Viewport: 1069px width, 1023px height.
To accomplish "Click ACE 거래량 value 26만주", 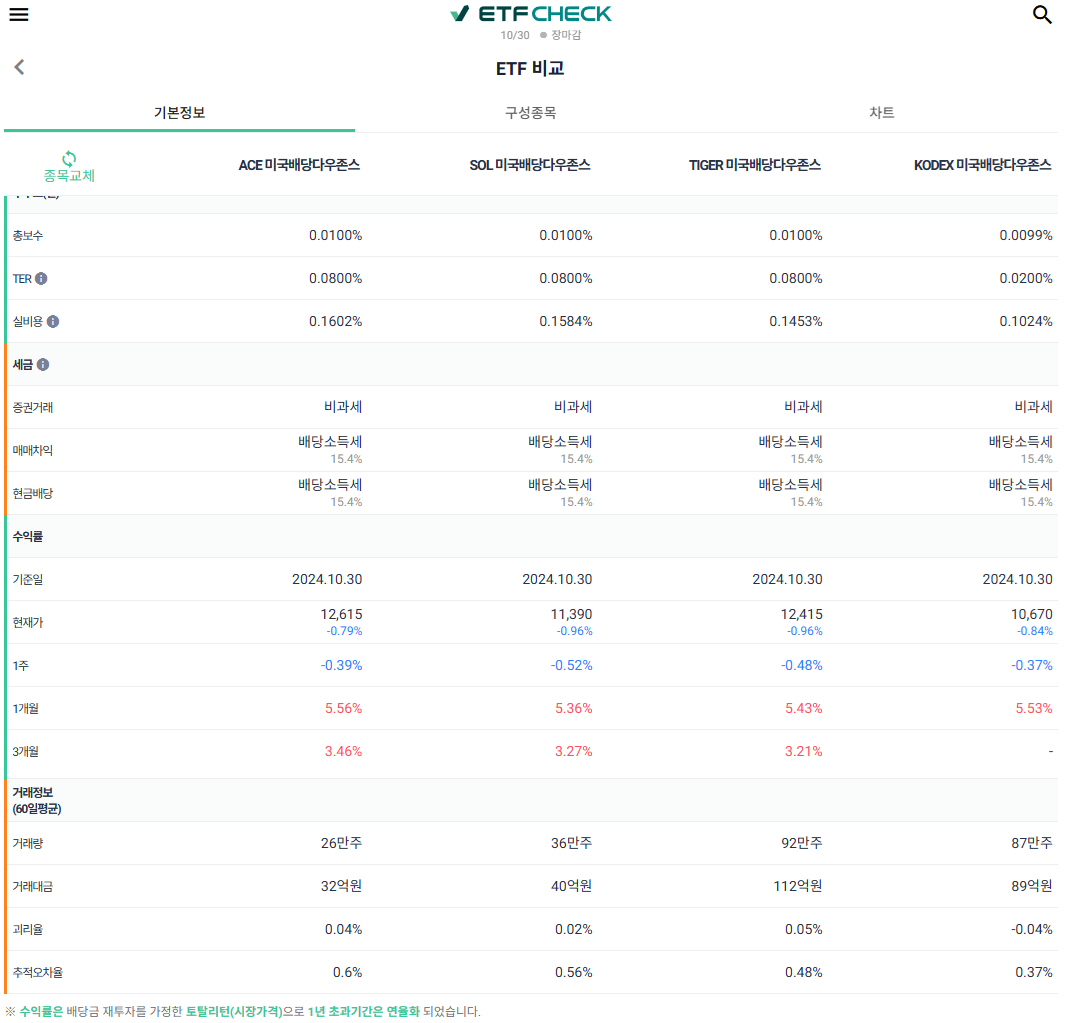I will 341,843.
